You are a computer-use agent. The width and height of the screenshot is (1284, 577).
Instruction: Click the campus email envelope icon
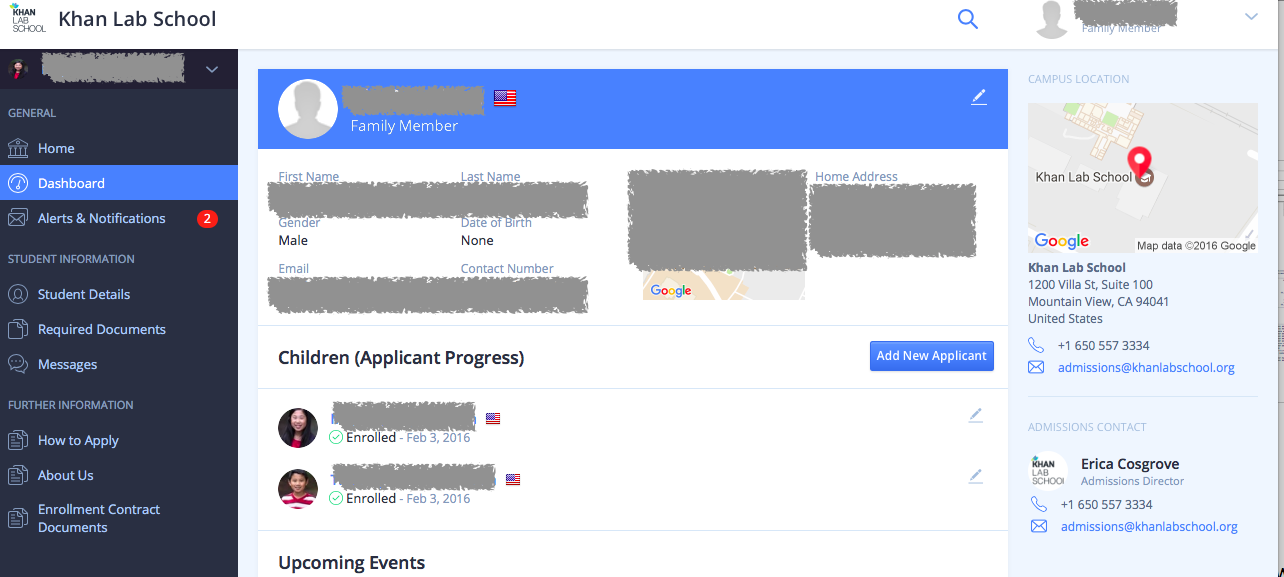tap(1036, 367)
